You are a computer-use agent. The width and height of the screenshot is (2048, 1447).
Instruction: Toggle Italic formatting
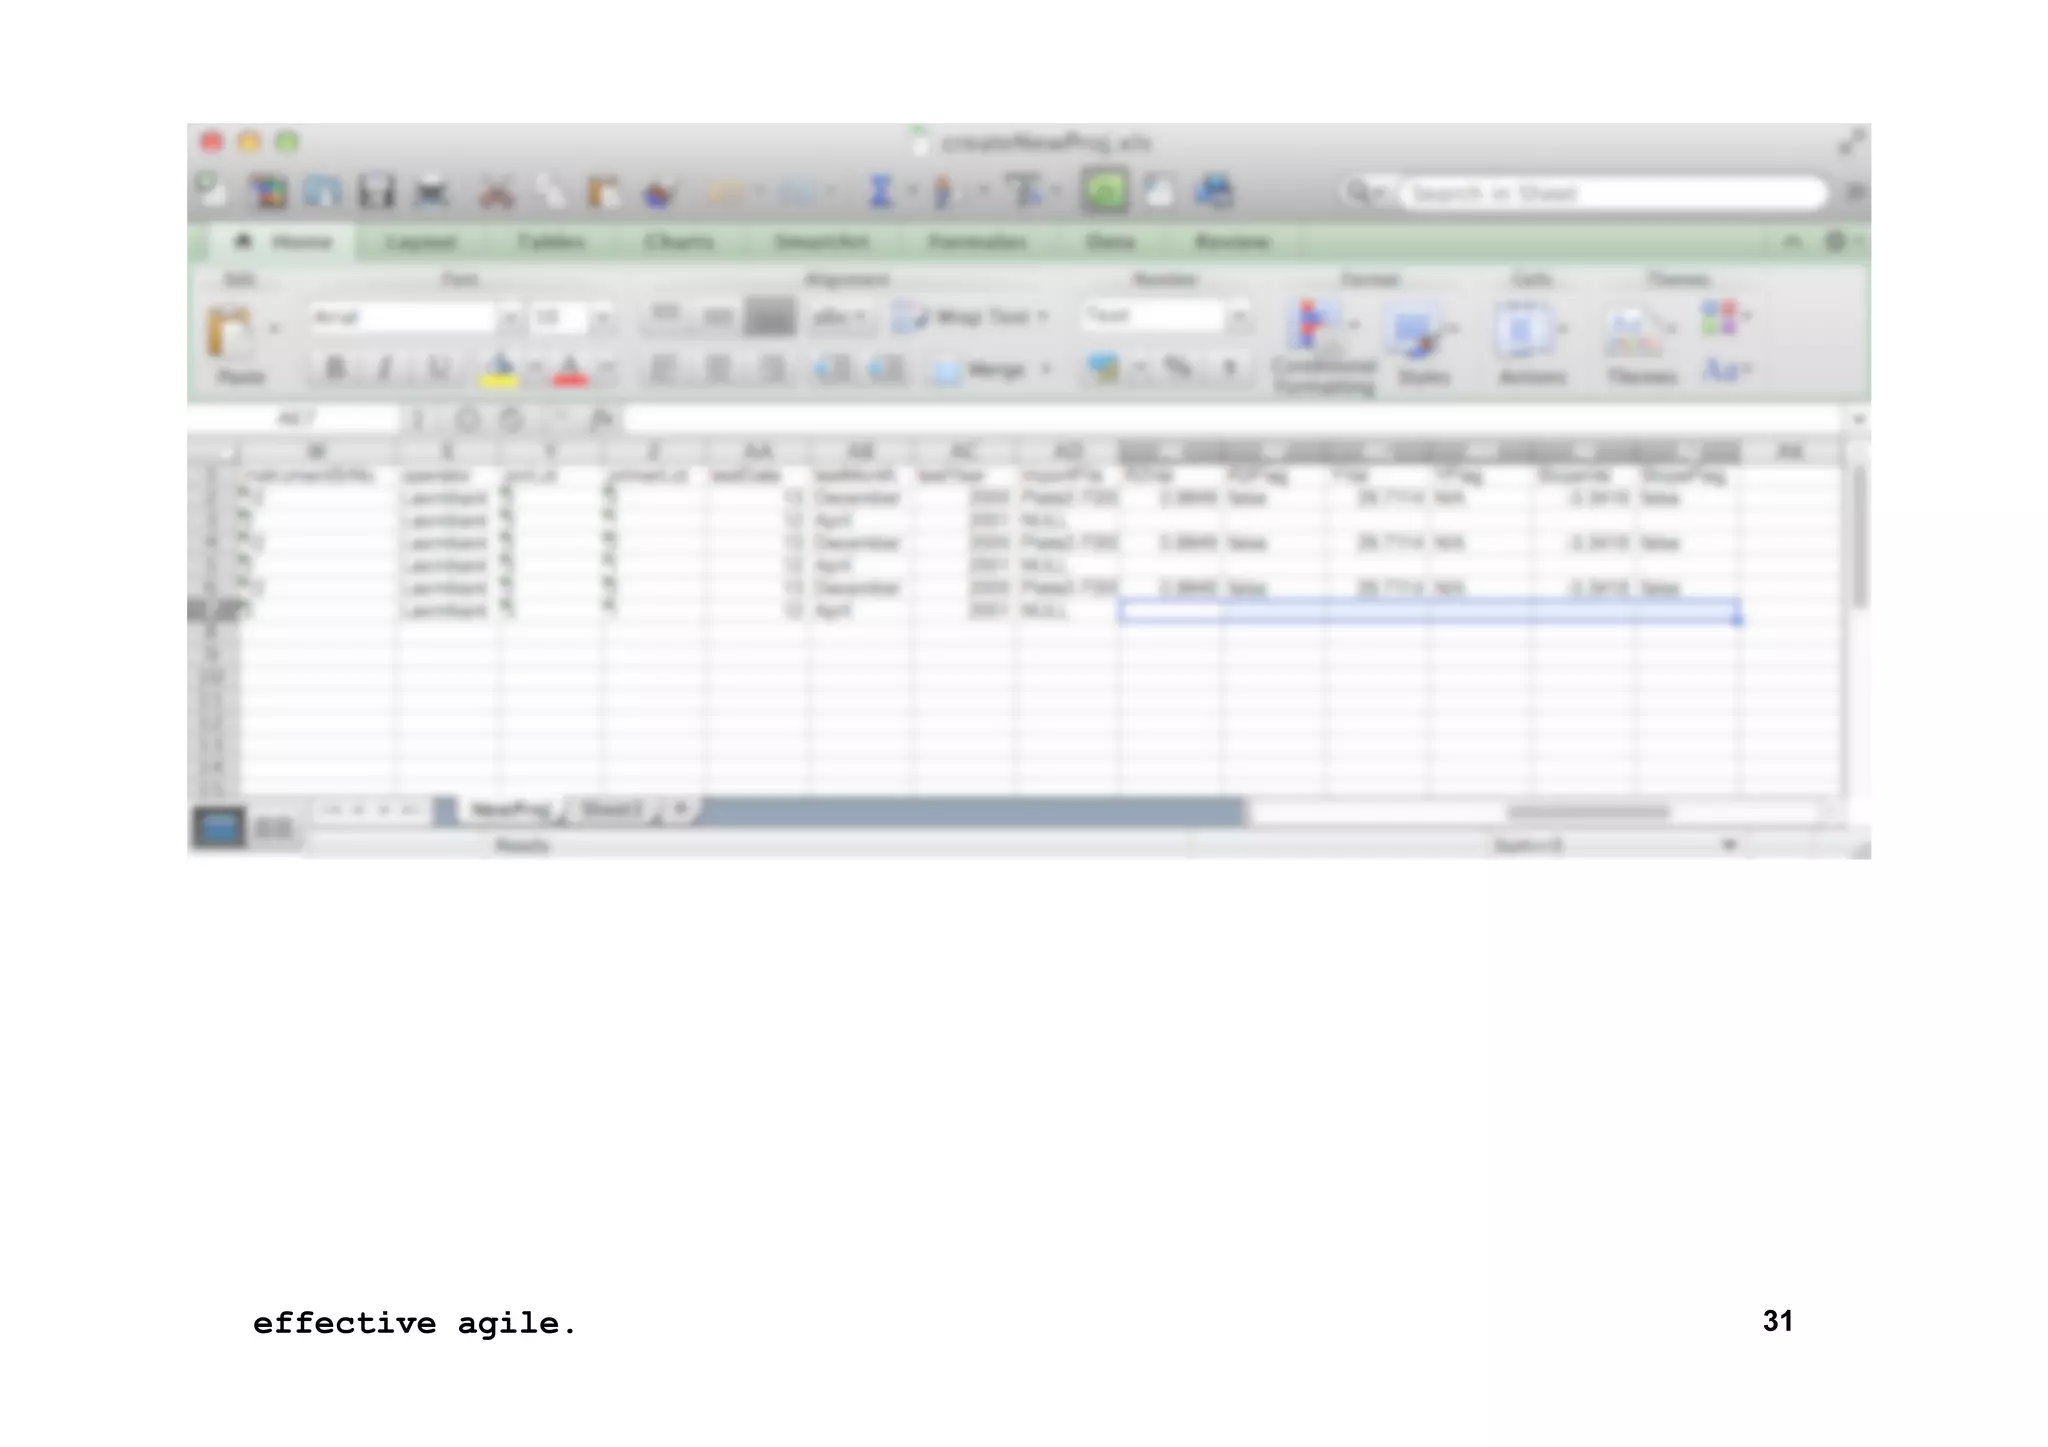coord(385,369)
